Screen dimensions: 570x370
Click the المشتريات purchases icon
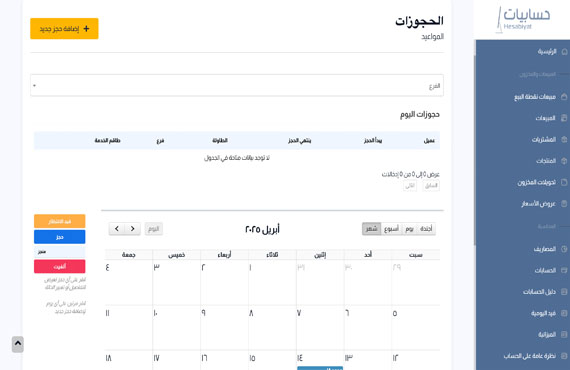[x=564, y=139]
